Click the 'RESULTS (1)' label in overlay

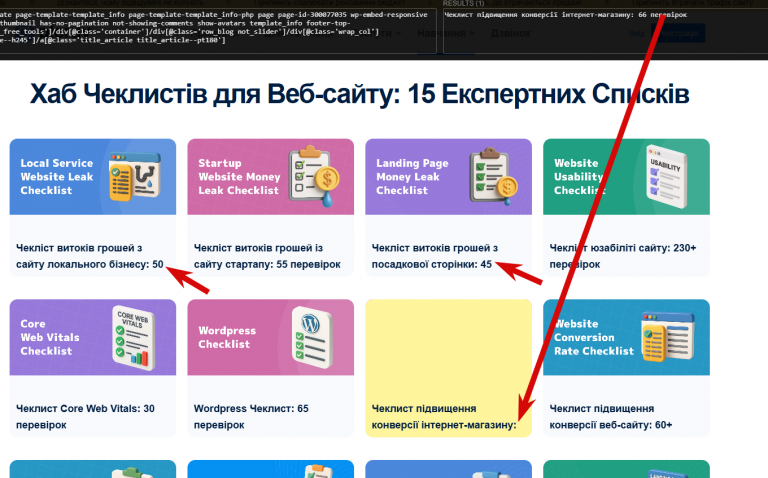463,3
